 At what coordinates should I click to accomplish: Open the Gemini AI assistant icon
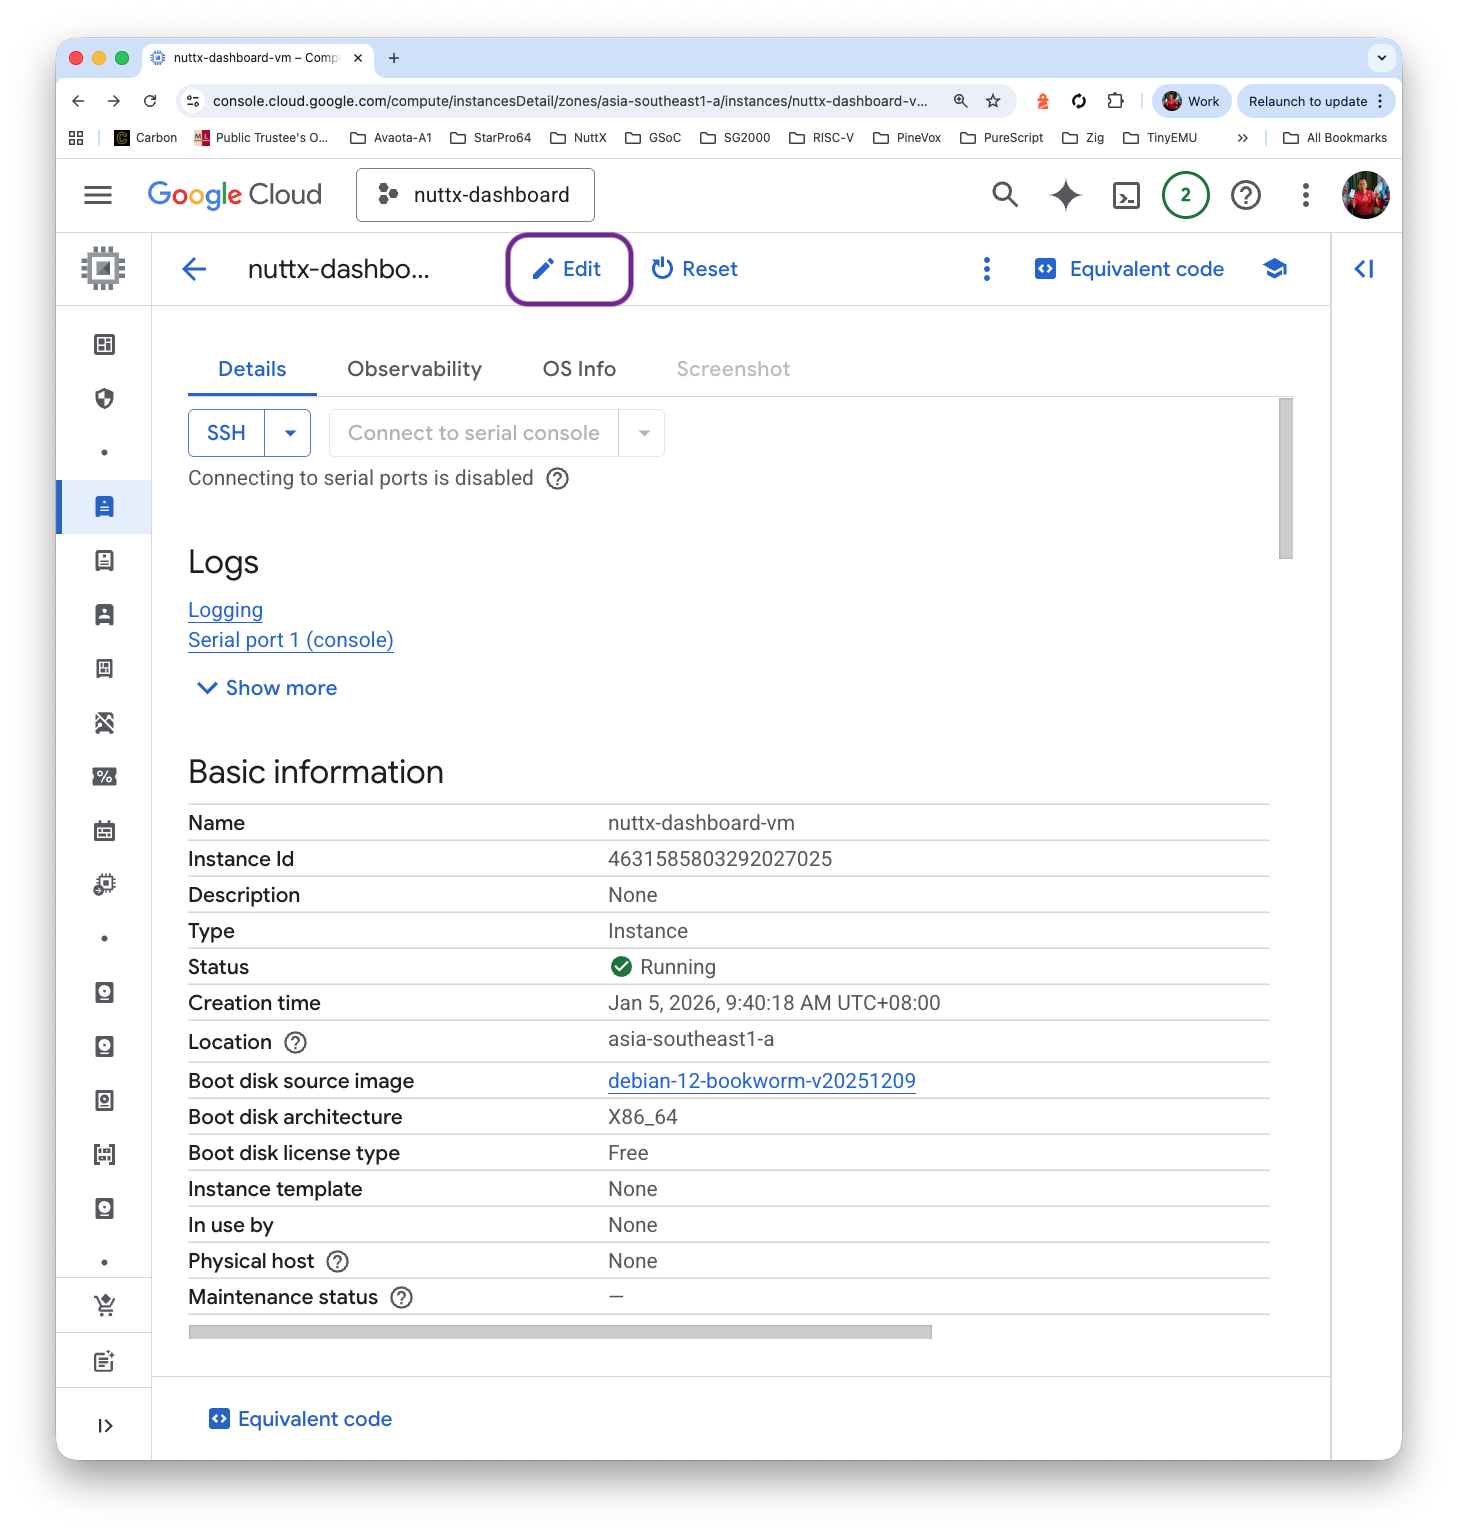pyautogui.click(x=1065, y=195)
